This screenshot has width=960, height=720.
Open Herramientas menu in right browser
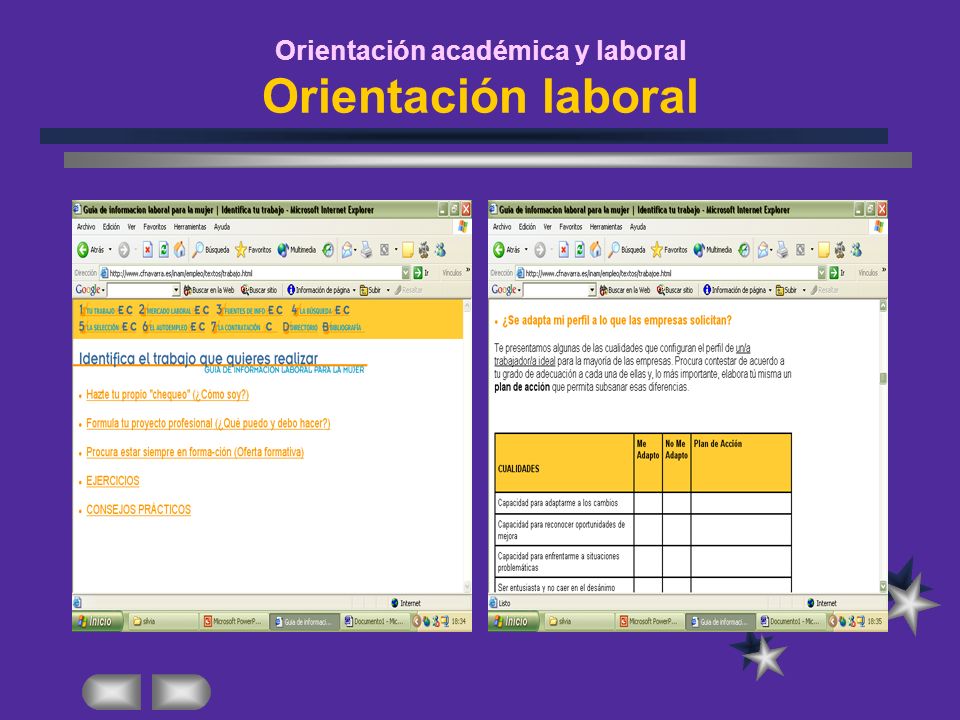[606, 227]
